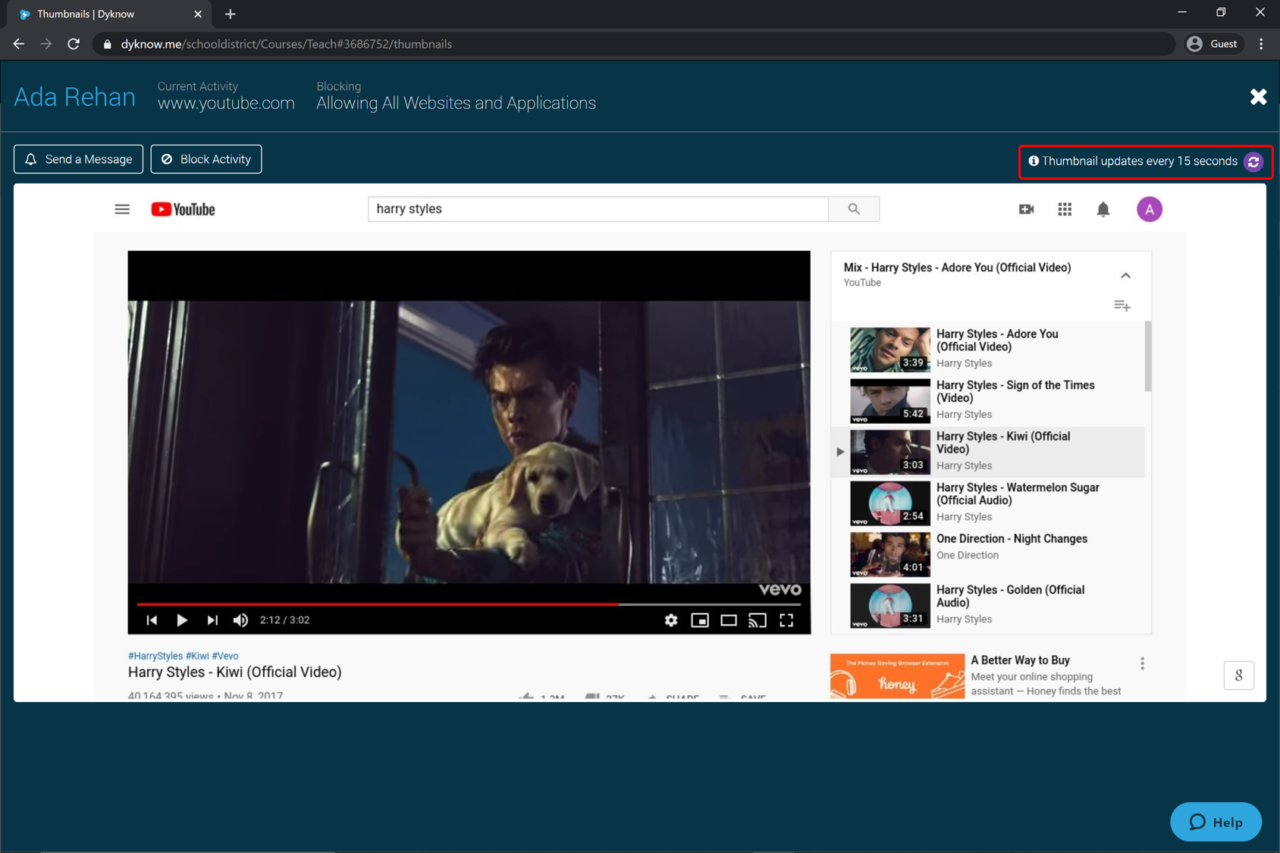Select Sign of the Times playlist video
The width and height of the screenshot is (1280, 853).
coord(1015,391)
